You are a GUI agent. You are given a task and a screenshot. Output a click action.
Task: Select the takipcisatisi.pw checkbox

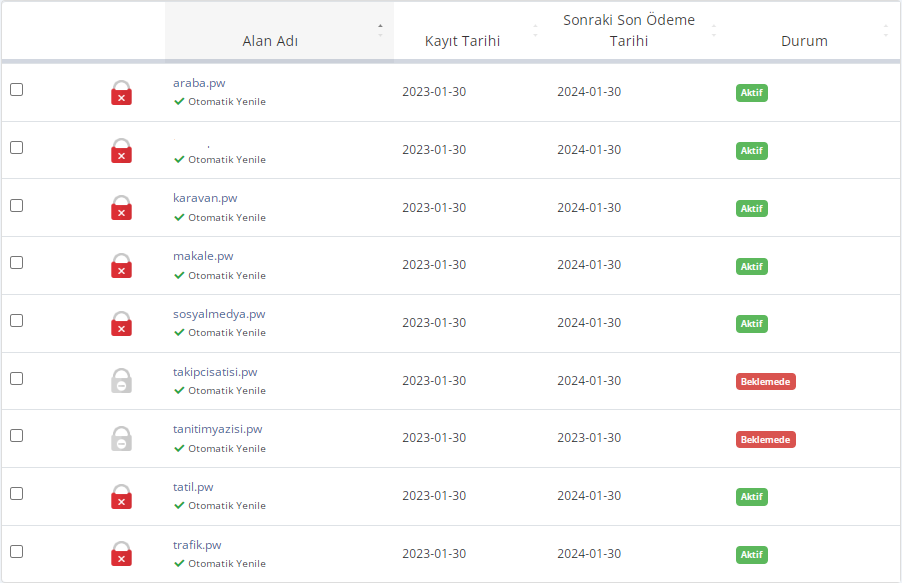pyautogui.click(x=17, y=379)
